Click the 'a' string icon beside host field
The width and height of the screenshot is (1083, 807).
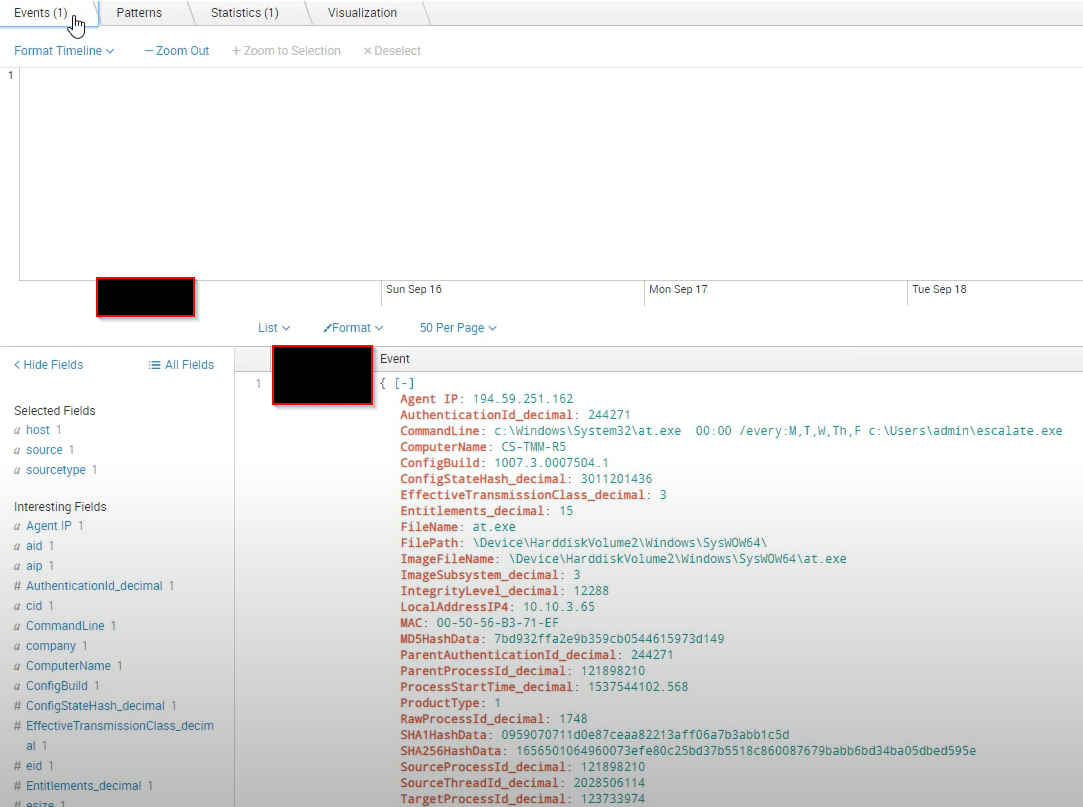click(x=19, y=430)
